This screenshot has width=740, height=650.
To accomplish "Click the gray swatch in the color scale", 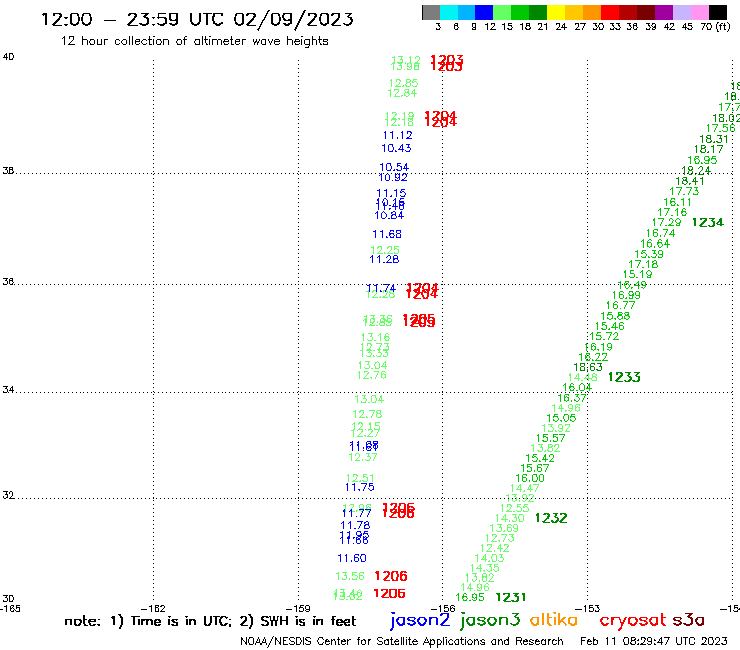I will pos(431,12).
